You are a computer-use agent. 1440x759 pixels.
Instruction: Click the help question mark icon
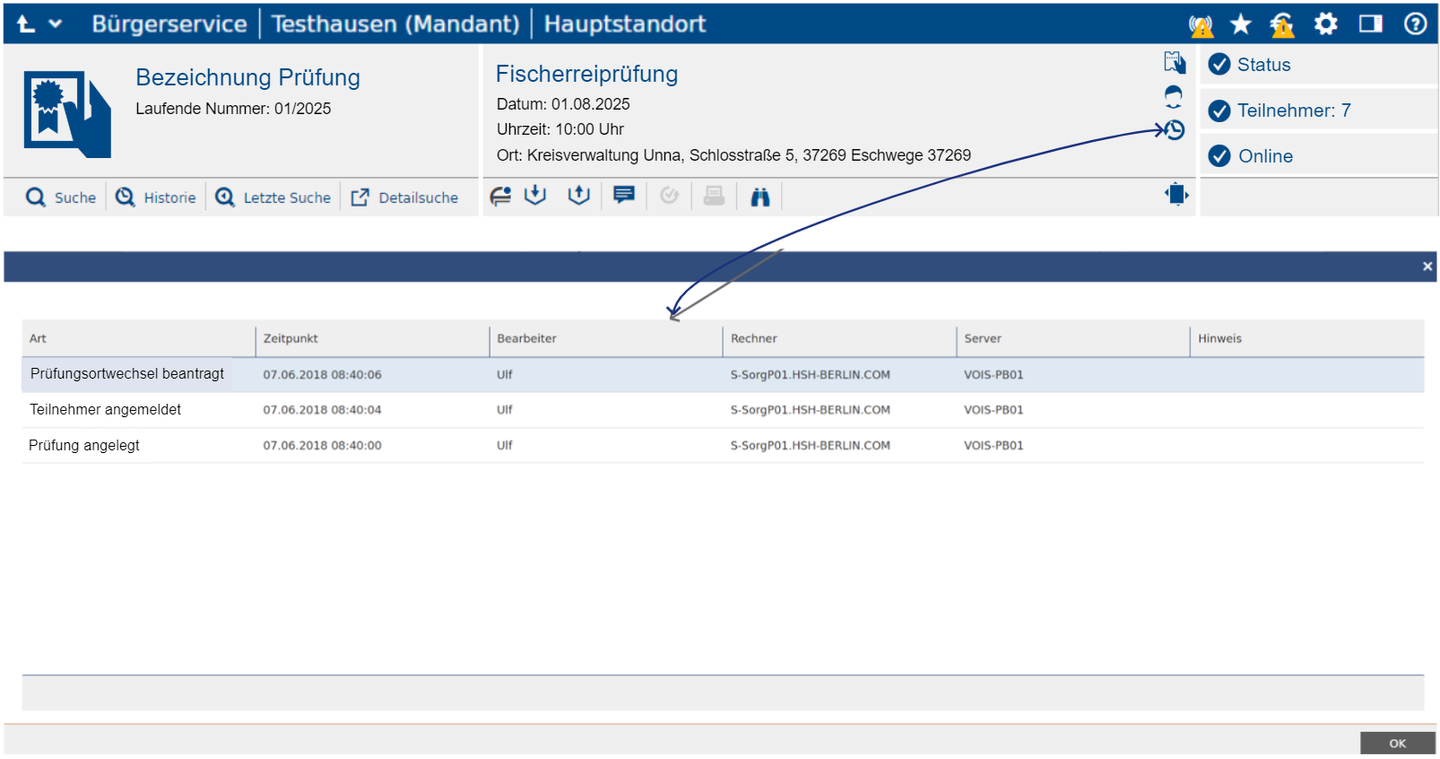tap(1415, 24)
